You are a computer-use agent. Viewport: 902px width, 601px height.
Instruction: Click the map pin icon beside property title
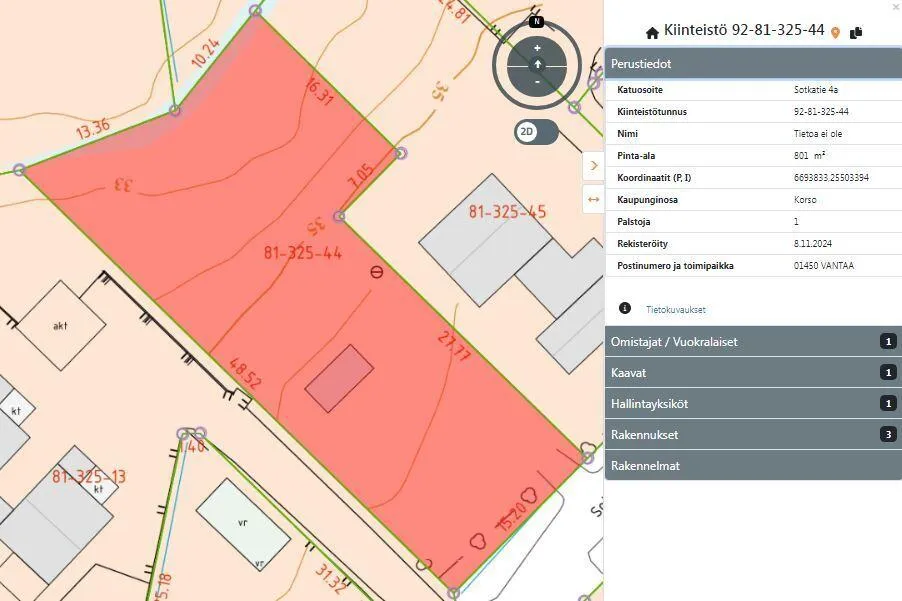click(835, 33)
